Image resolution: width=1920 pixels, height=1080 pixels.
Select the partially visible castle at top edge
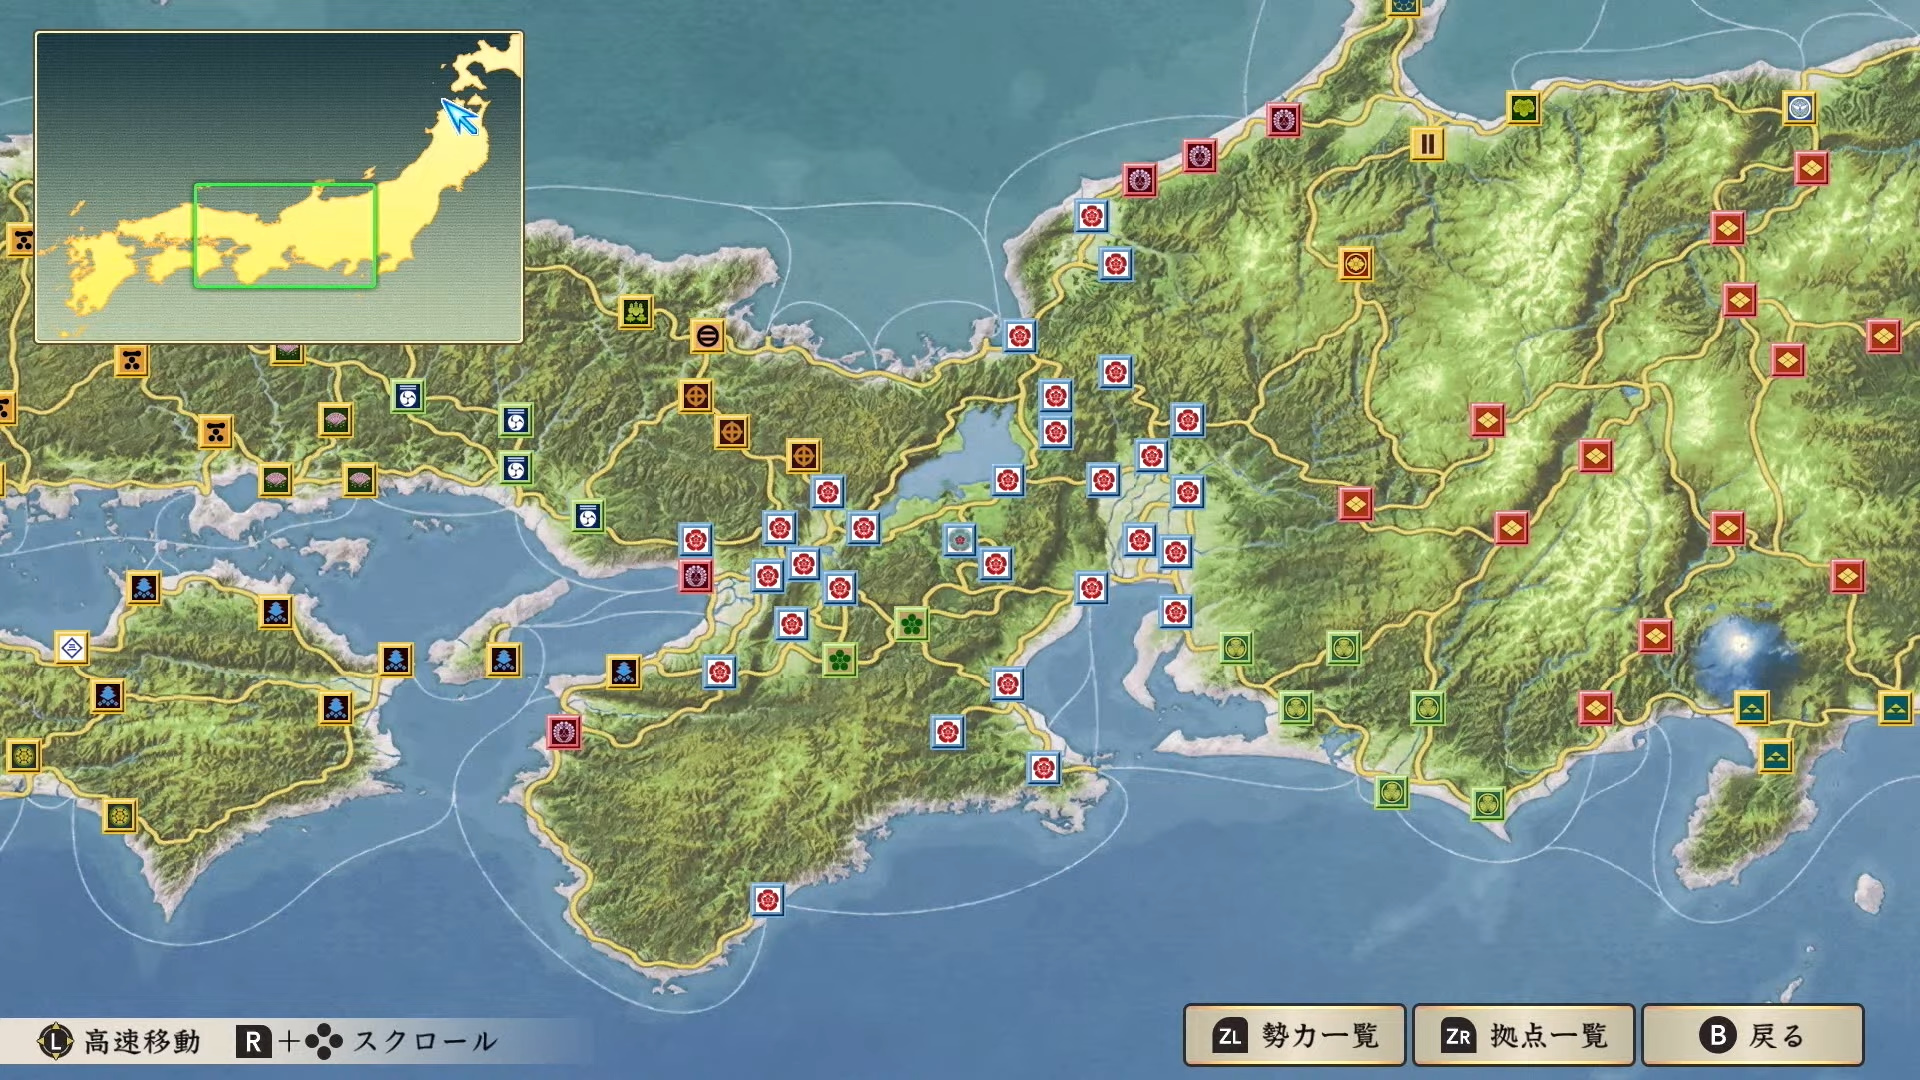point(1403,6)
